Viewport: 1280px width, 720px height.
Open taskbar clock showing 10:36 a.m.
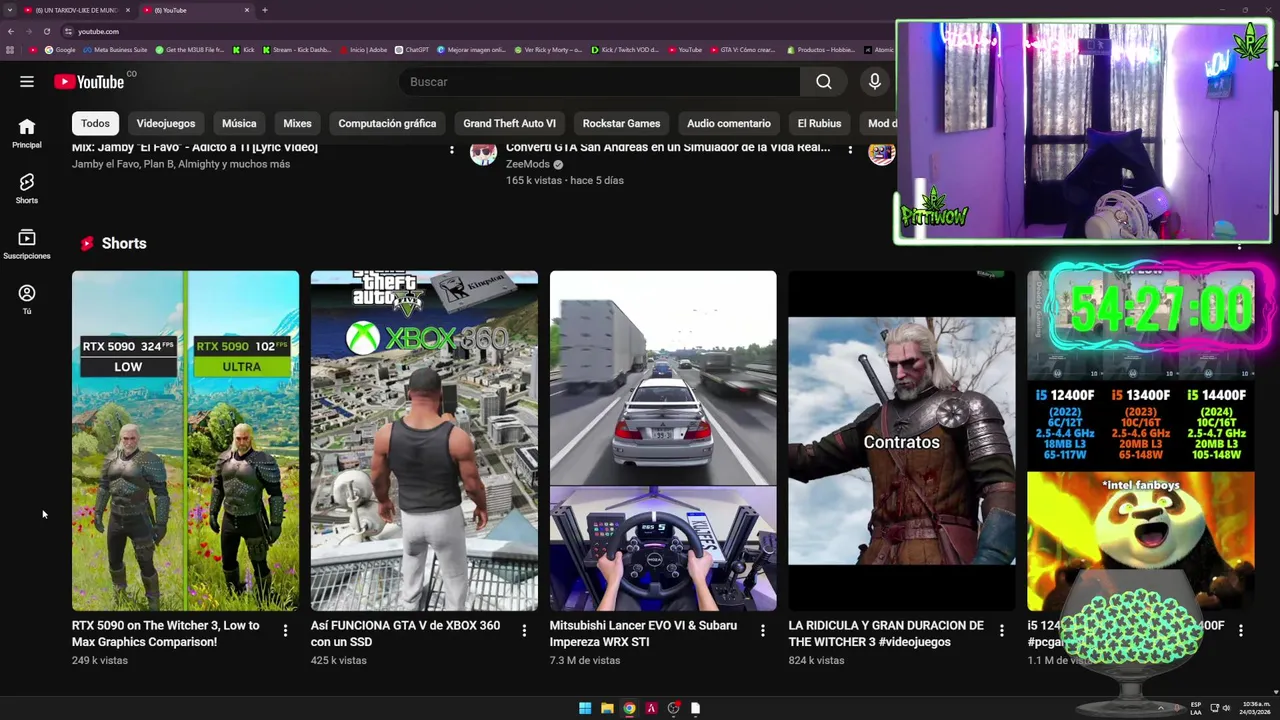pos(1256,708)
